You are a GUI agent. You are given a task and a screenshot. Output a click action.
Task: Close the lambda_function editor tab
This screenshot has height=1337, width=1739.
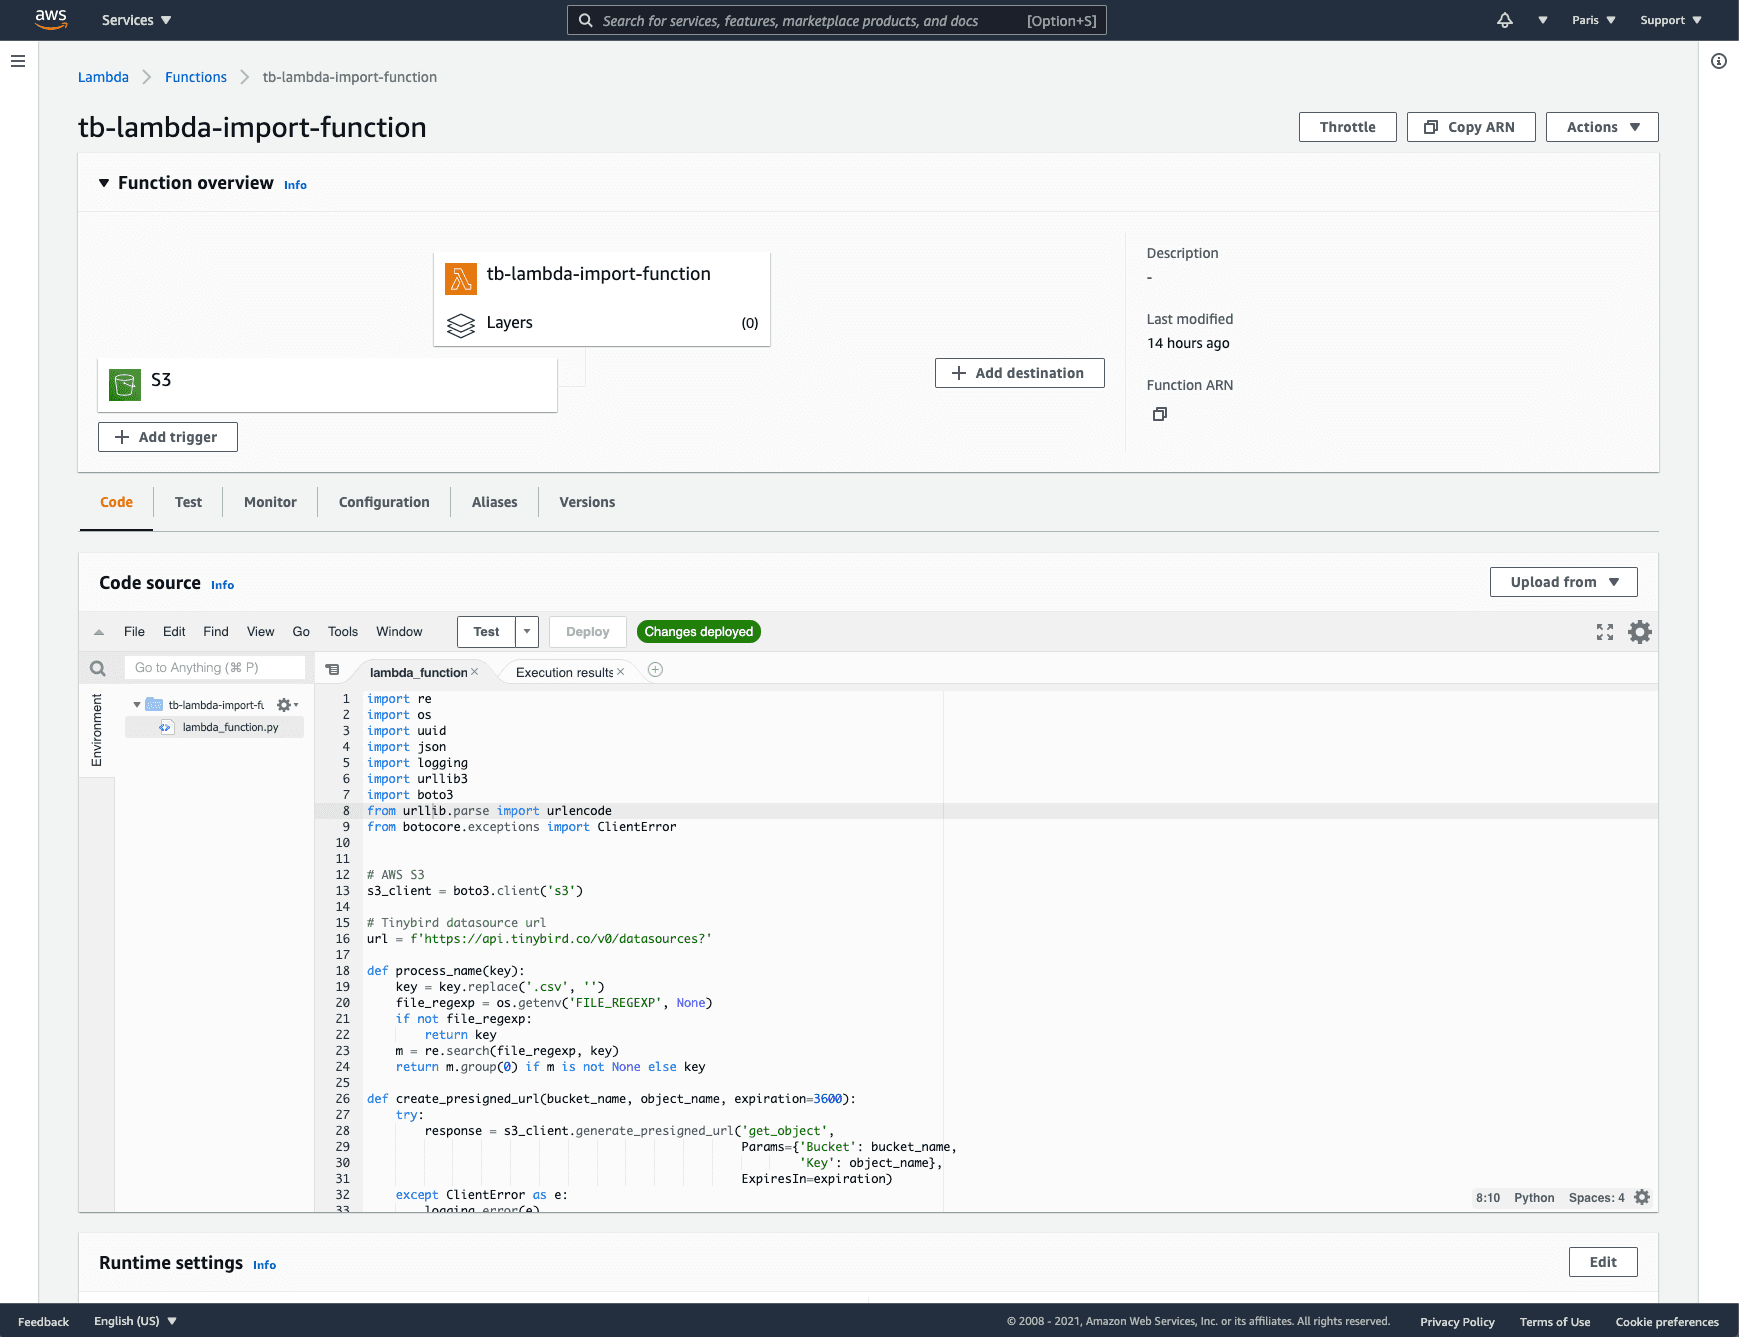point(475,672)
